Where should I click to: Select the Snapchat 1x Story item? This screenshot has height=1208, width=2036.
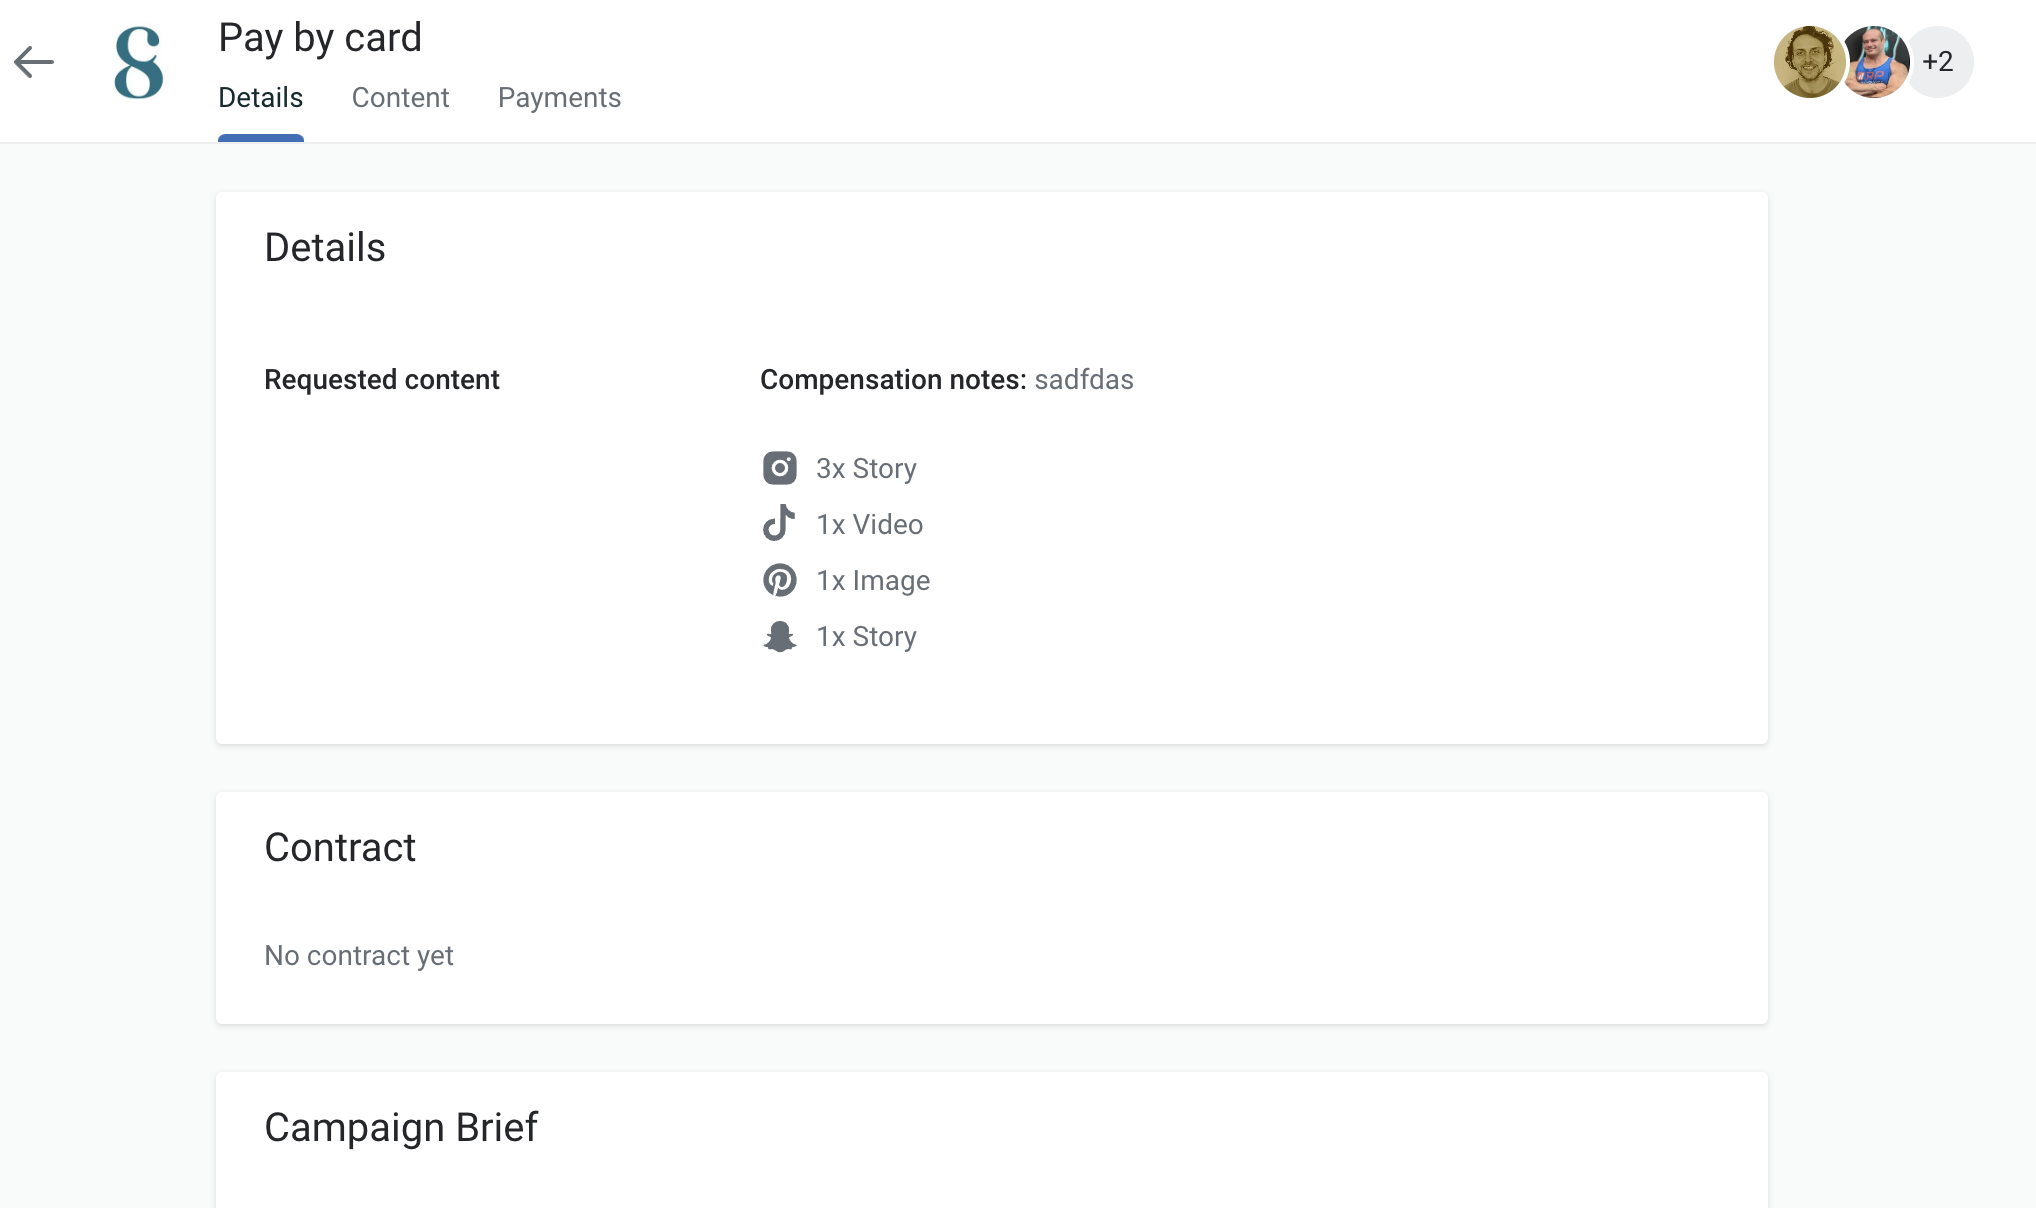pos(866,636)
